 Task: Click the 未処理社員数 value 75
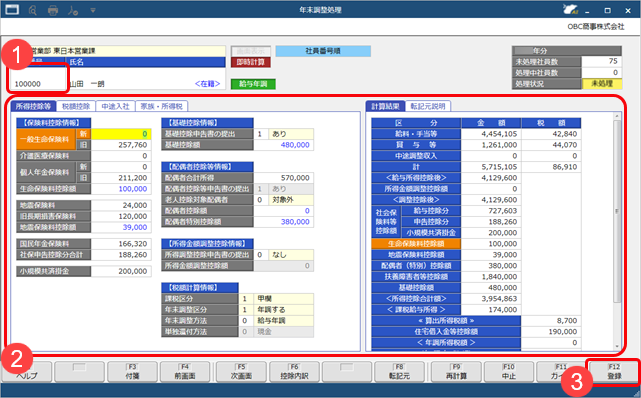coord(602,61)
